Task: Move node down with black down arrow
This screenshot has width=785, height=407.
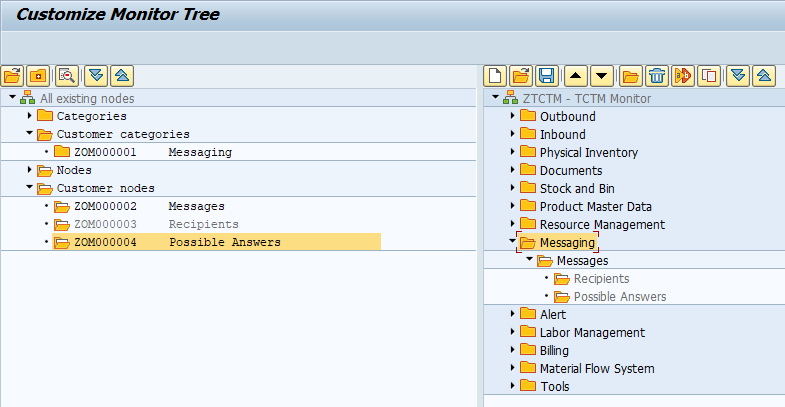Action: click(601, 75)
